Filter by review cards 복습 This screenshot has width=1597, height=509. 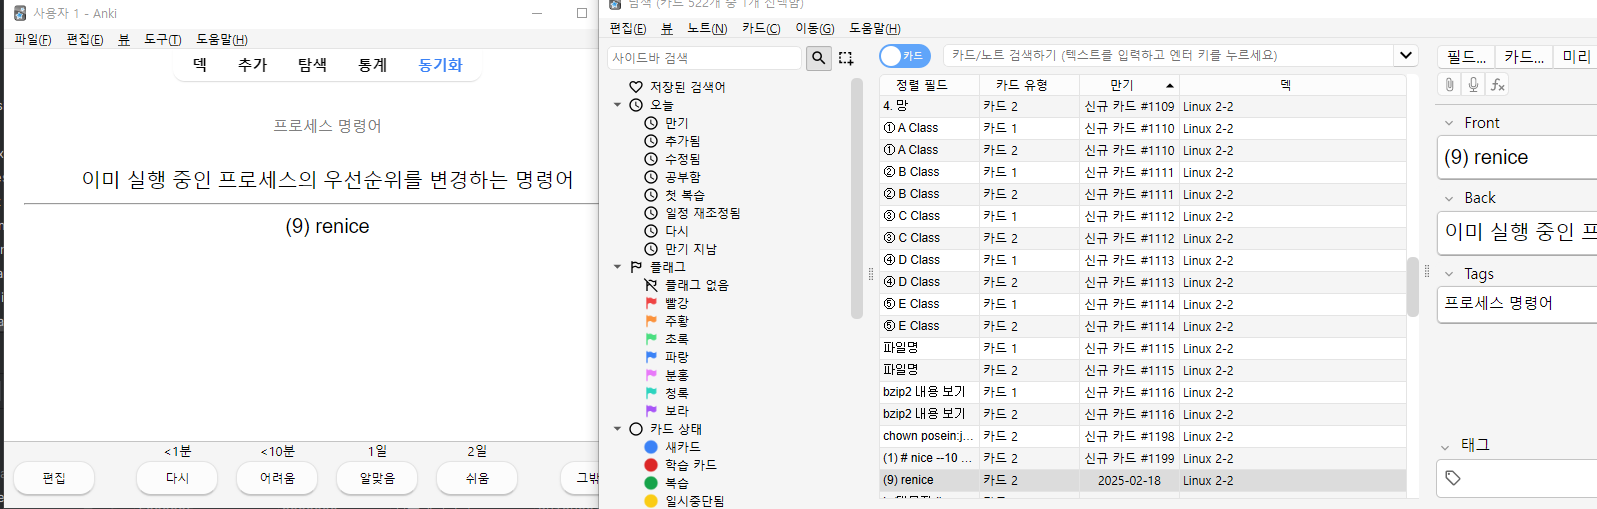pos(667,483)
